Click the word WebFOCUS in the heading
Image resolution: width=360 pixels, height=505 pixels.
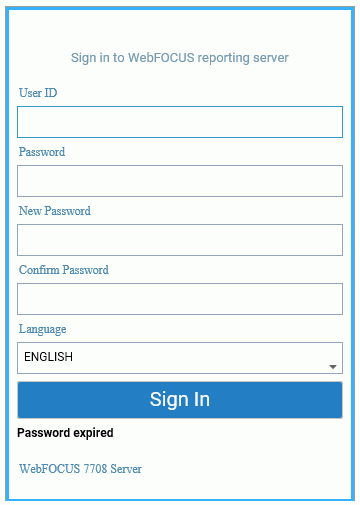[161, 57]
